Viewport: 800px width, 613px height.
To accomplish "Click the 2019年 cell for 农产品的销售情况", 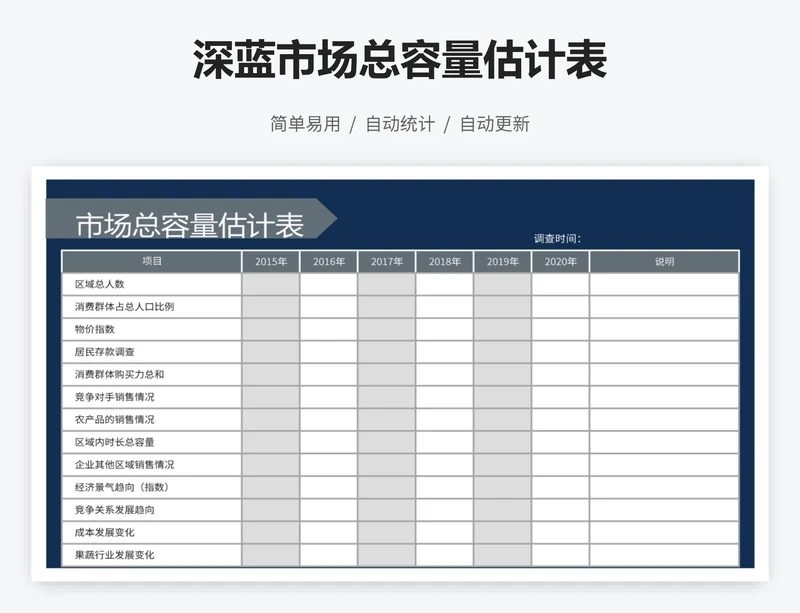I will [503, 419].
